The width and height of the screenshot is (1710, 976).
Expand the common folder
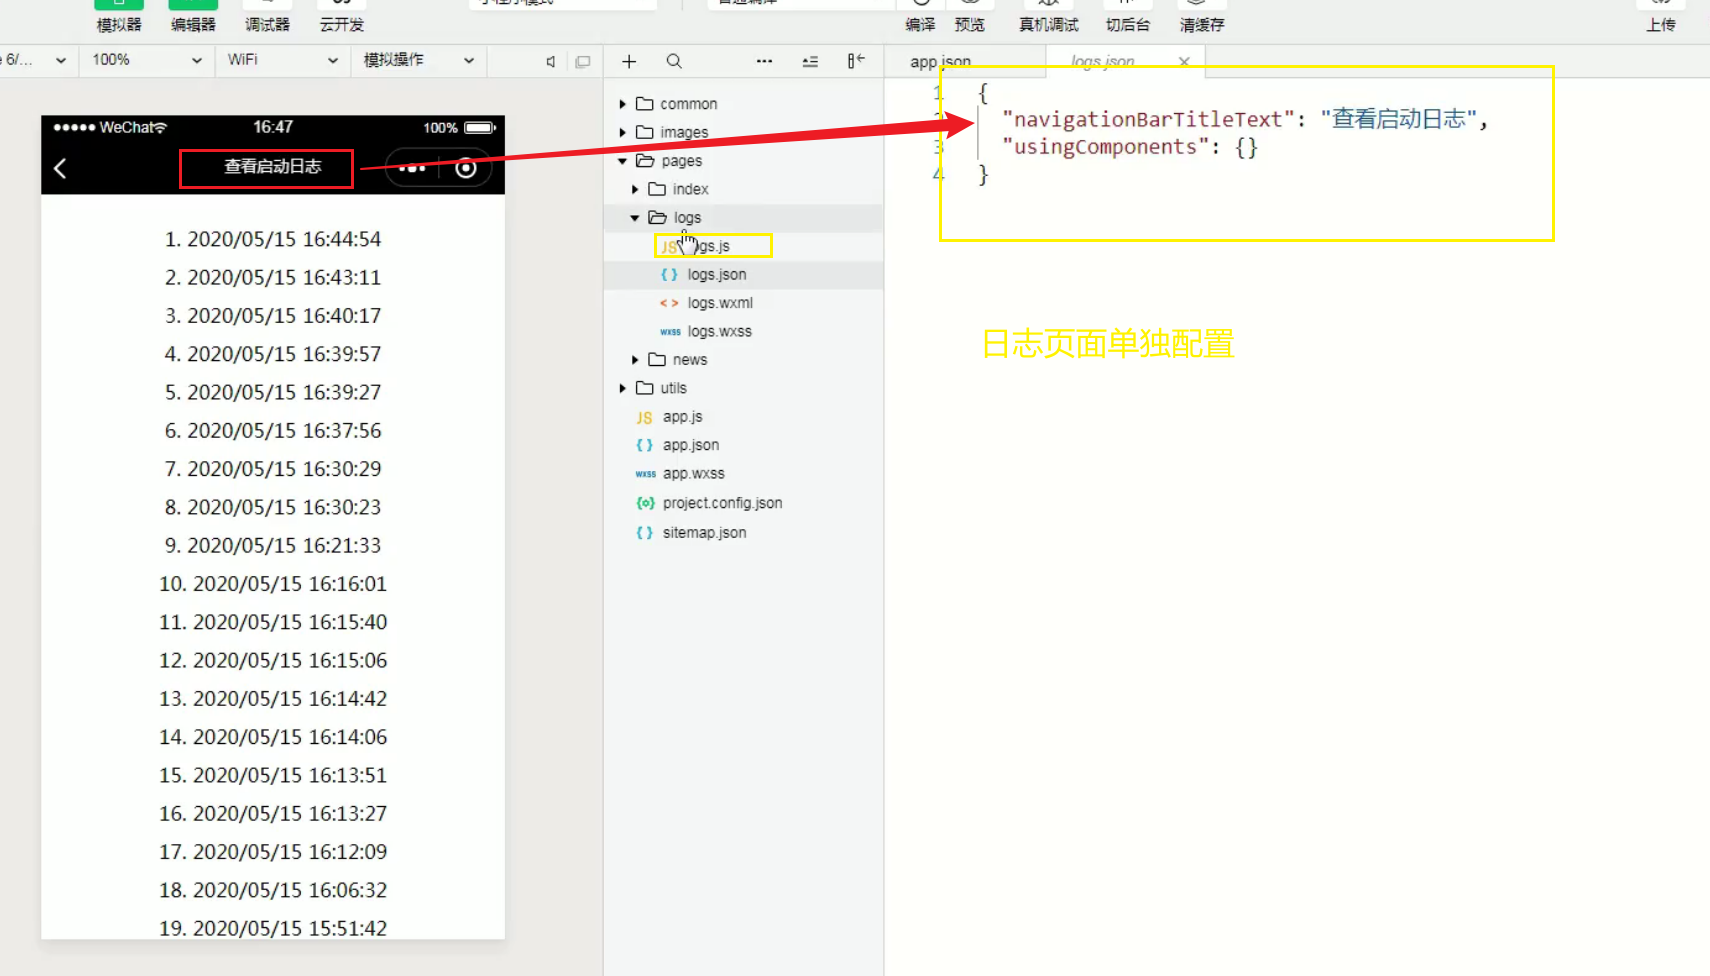[x=688, y=104]
